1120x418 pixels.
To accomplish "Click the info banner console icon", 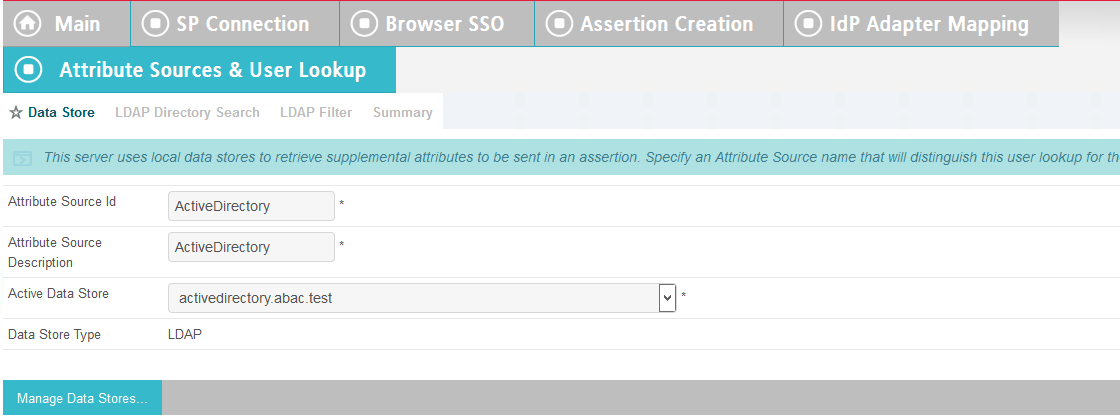I will (22, 158).
